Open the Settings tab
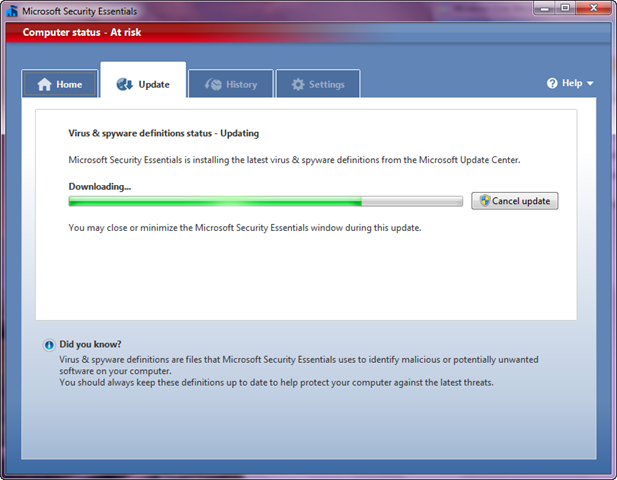The width and height of the screenshot is (617, 480). click(318, 85)
